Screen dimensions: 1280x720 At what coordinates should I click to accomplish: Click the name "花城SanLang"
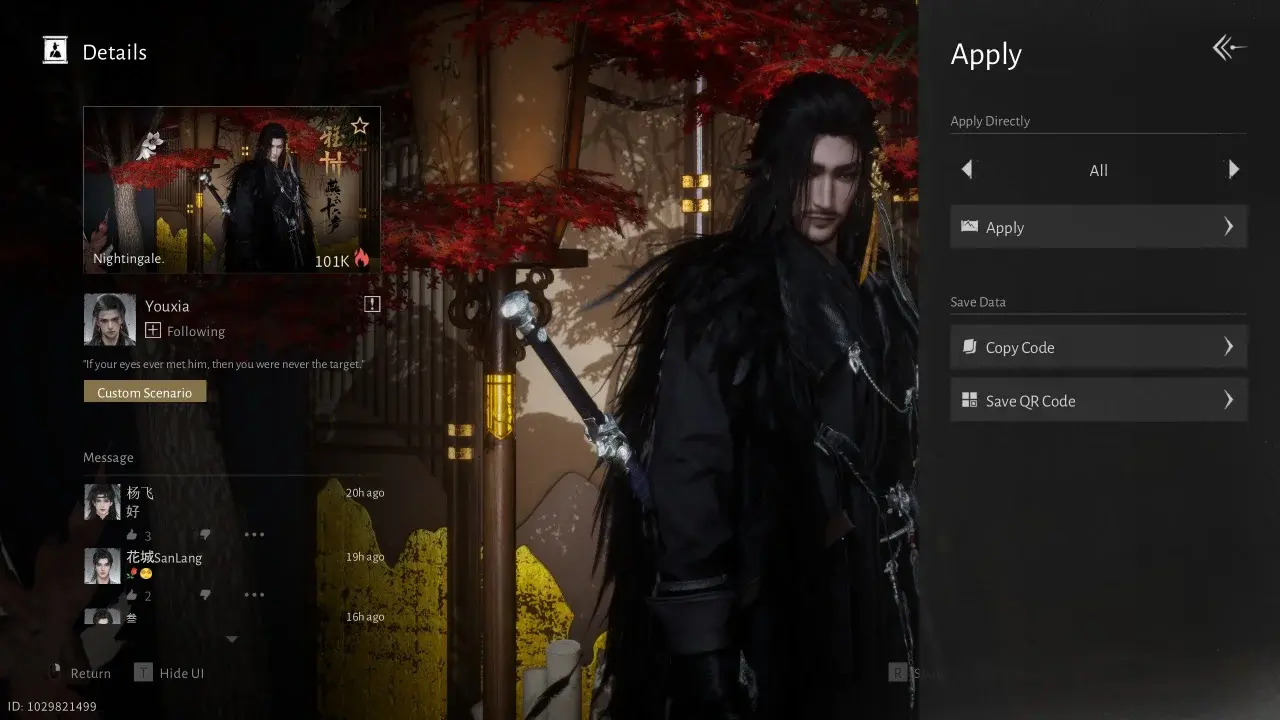164,557
